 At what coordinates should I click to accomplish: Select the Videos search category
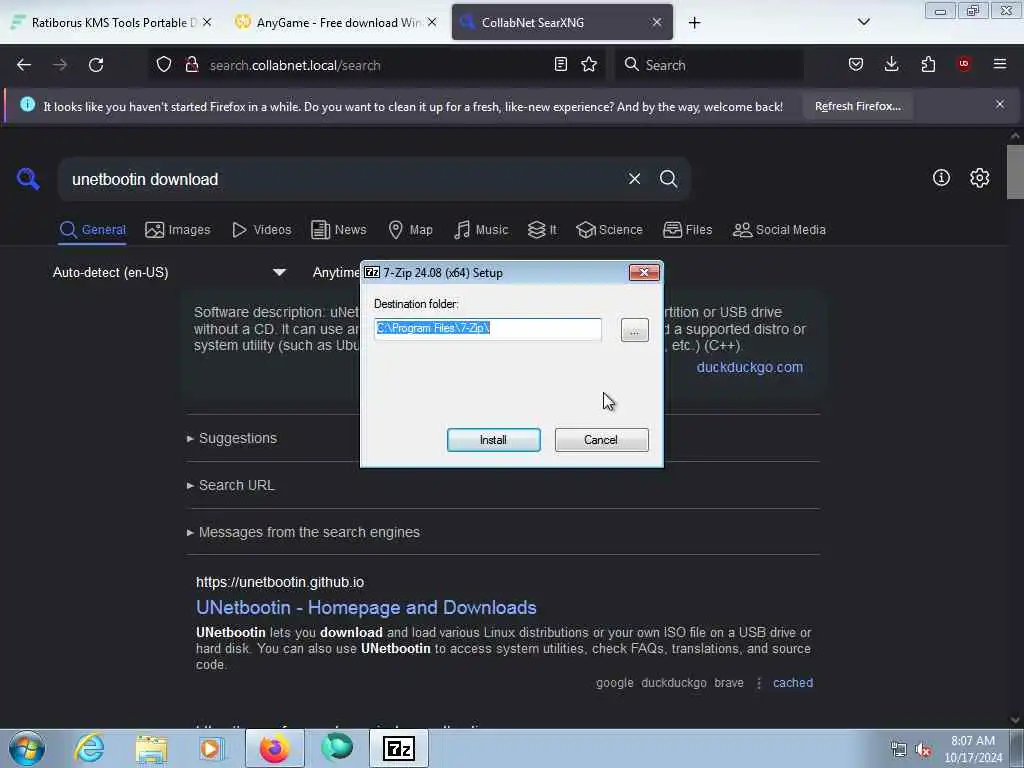click(262, 230)
